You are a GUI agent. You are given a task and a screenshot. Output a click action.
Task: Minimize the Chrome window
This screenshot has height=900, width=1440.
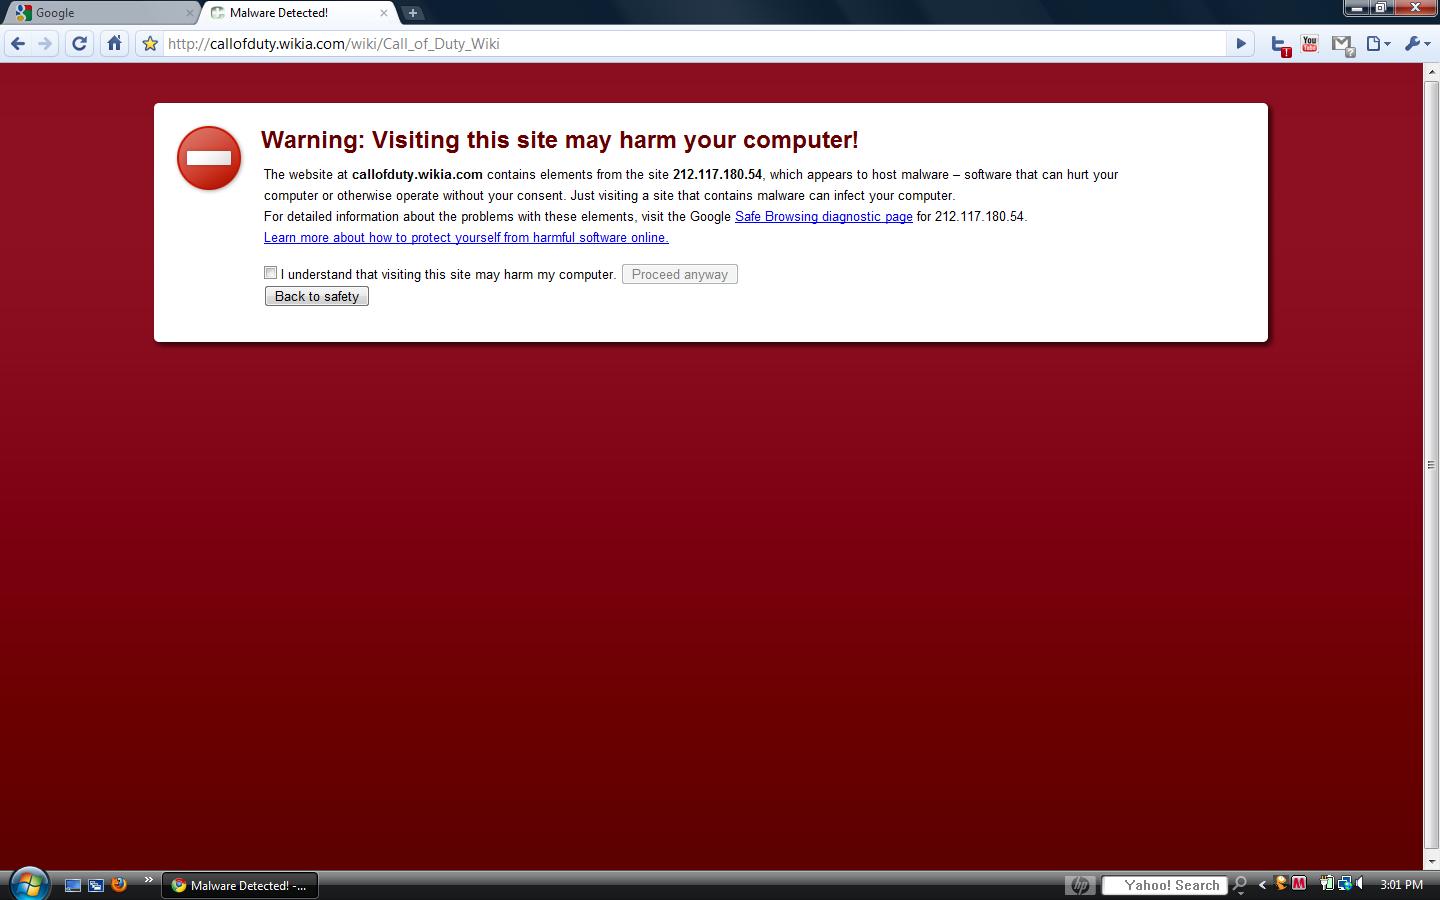(x=1357, y=7)
